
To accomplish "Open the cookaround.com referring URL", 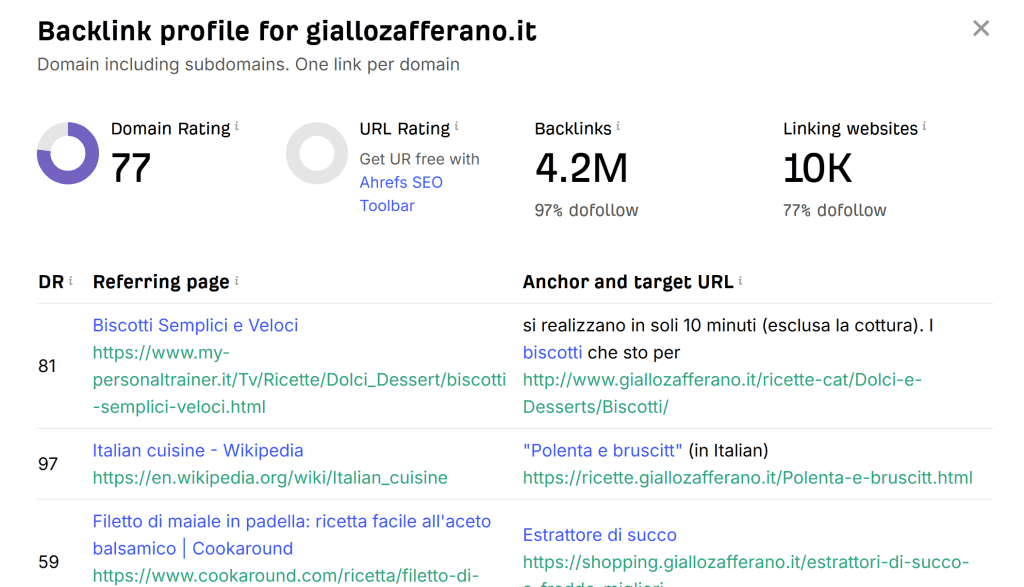I will coord(285,576).
